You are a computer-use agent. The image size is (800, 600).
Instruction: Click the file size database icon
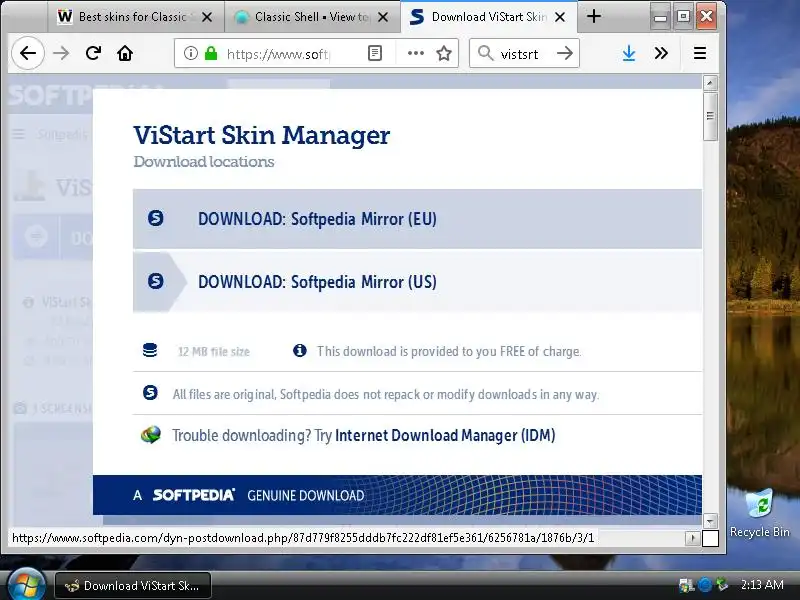[150, 351]
